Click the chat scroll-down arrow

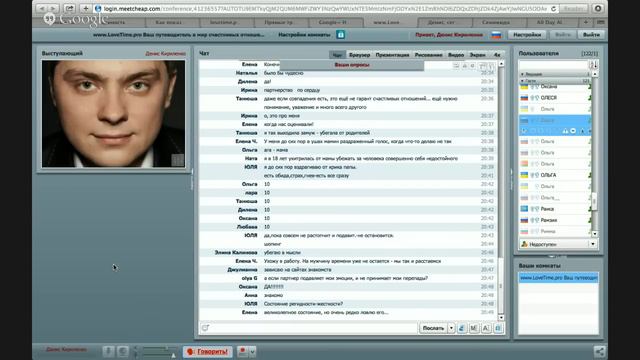501,318
